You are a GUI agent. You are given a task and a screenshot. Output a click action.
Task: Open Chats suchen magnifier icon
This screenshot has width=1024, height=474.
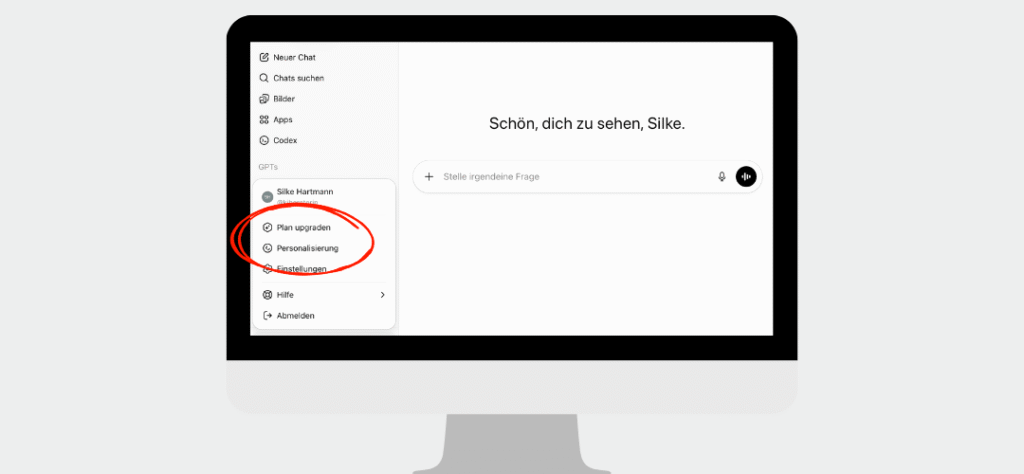pos(264,78)
